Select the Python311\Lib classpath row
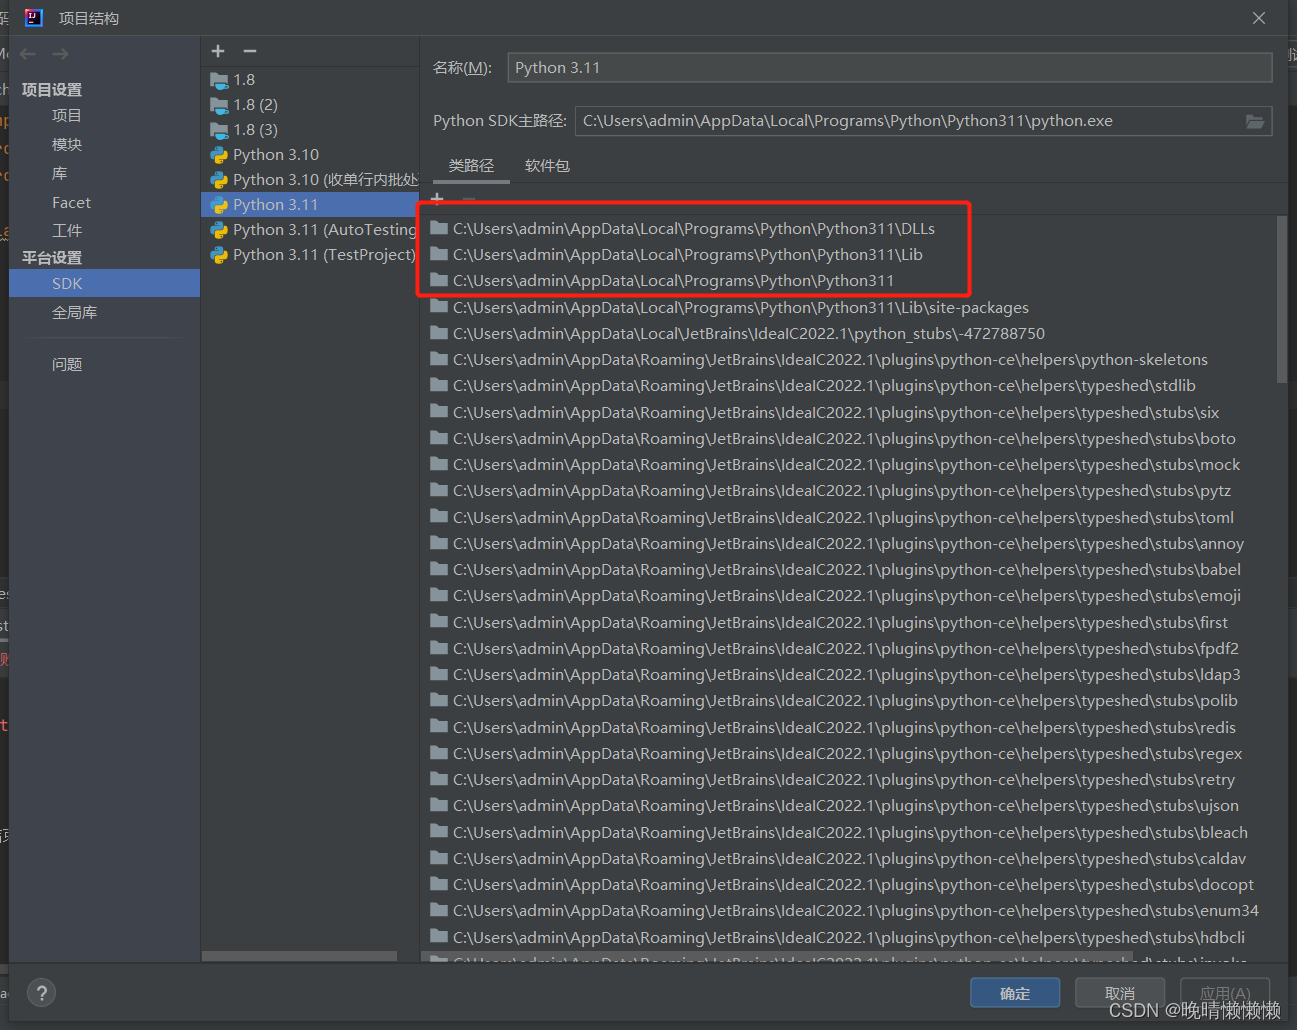1297x1030 pixels. (x=850, y=255)
